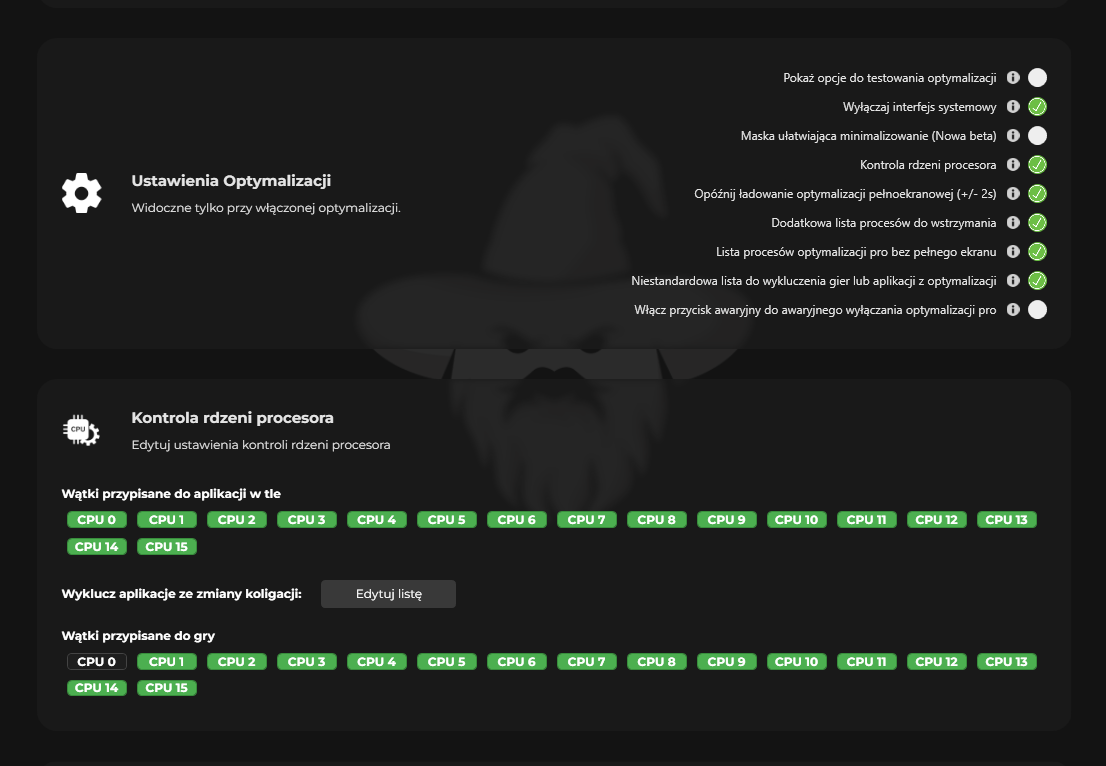The width and height of the screenshot is (1106, 766).
Task: Click the Kontrola rdzeni procesora section heading
Action: tap(232, 418)
